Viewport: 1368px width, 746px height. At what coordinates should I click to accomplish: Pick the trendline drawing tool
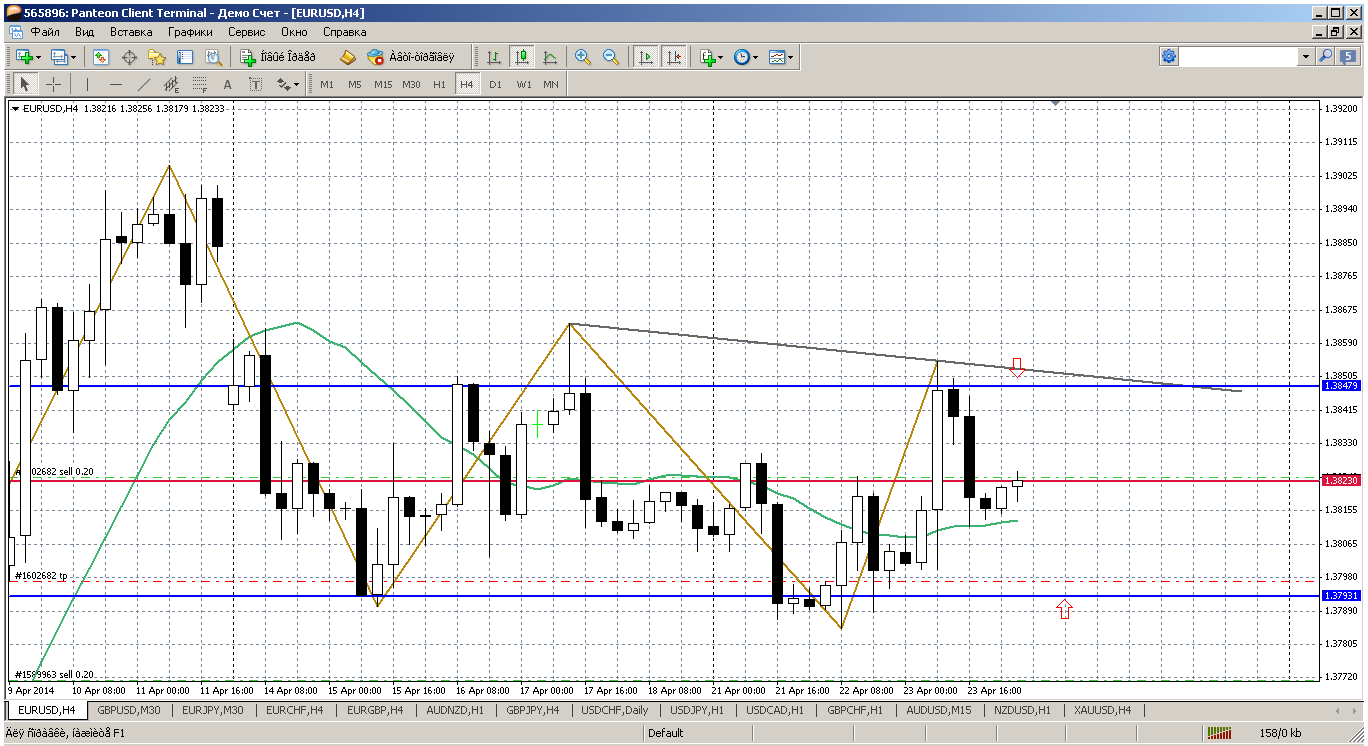pos(143,85)
